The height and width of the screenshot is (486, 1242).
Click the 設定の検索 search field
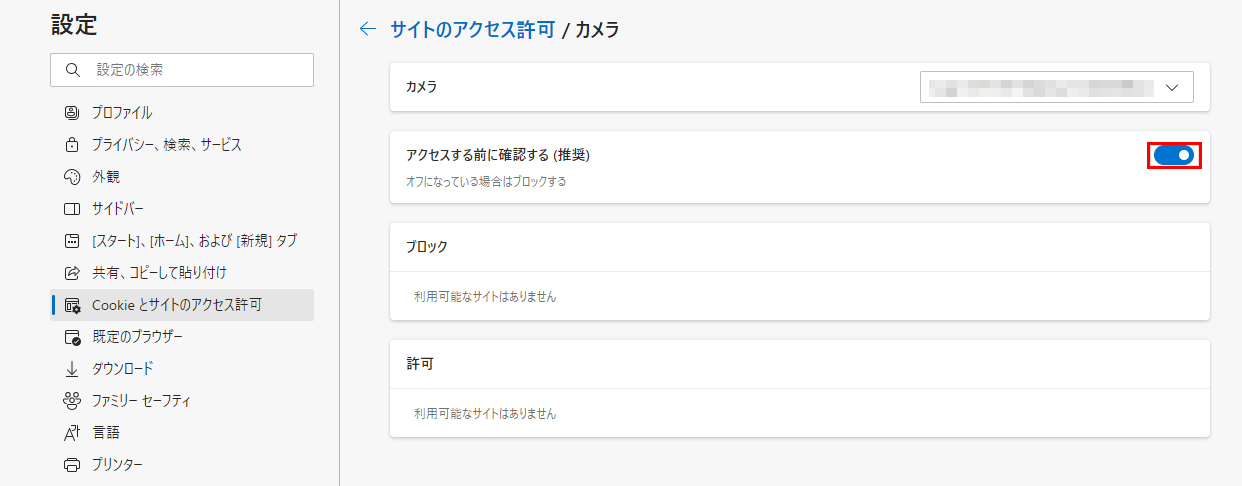tap(182, 70)
